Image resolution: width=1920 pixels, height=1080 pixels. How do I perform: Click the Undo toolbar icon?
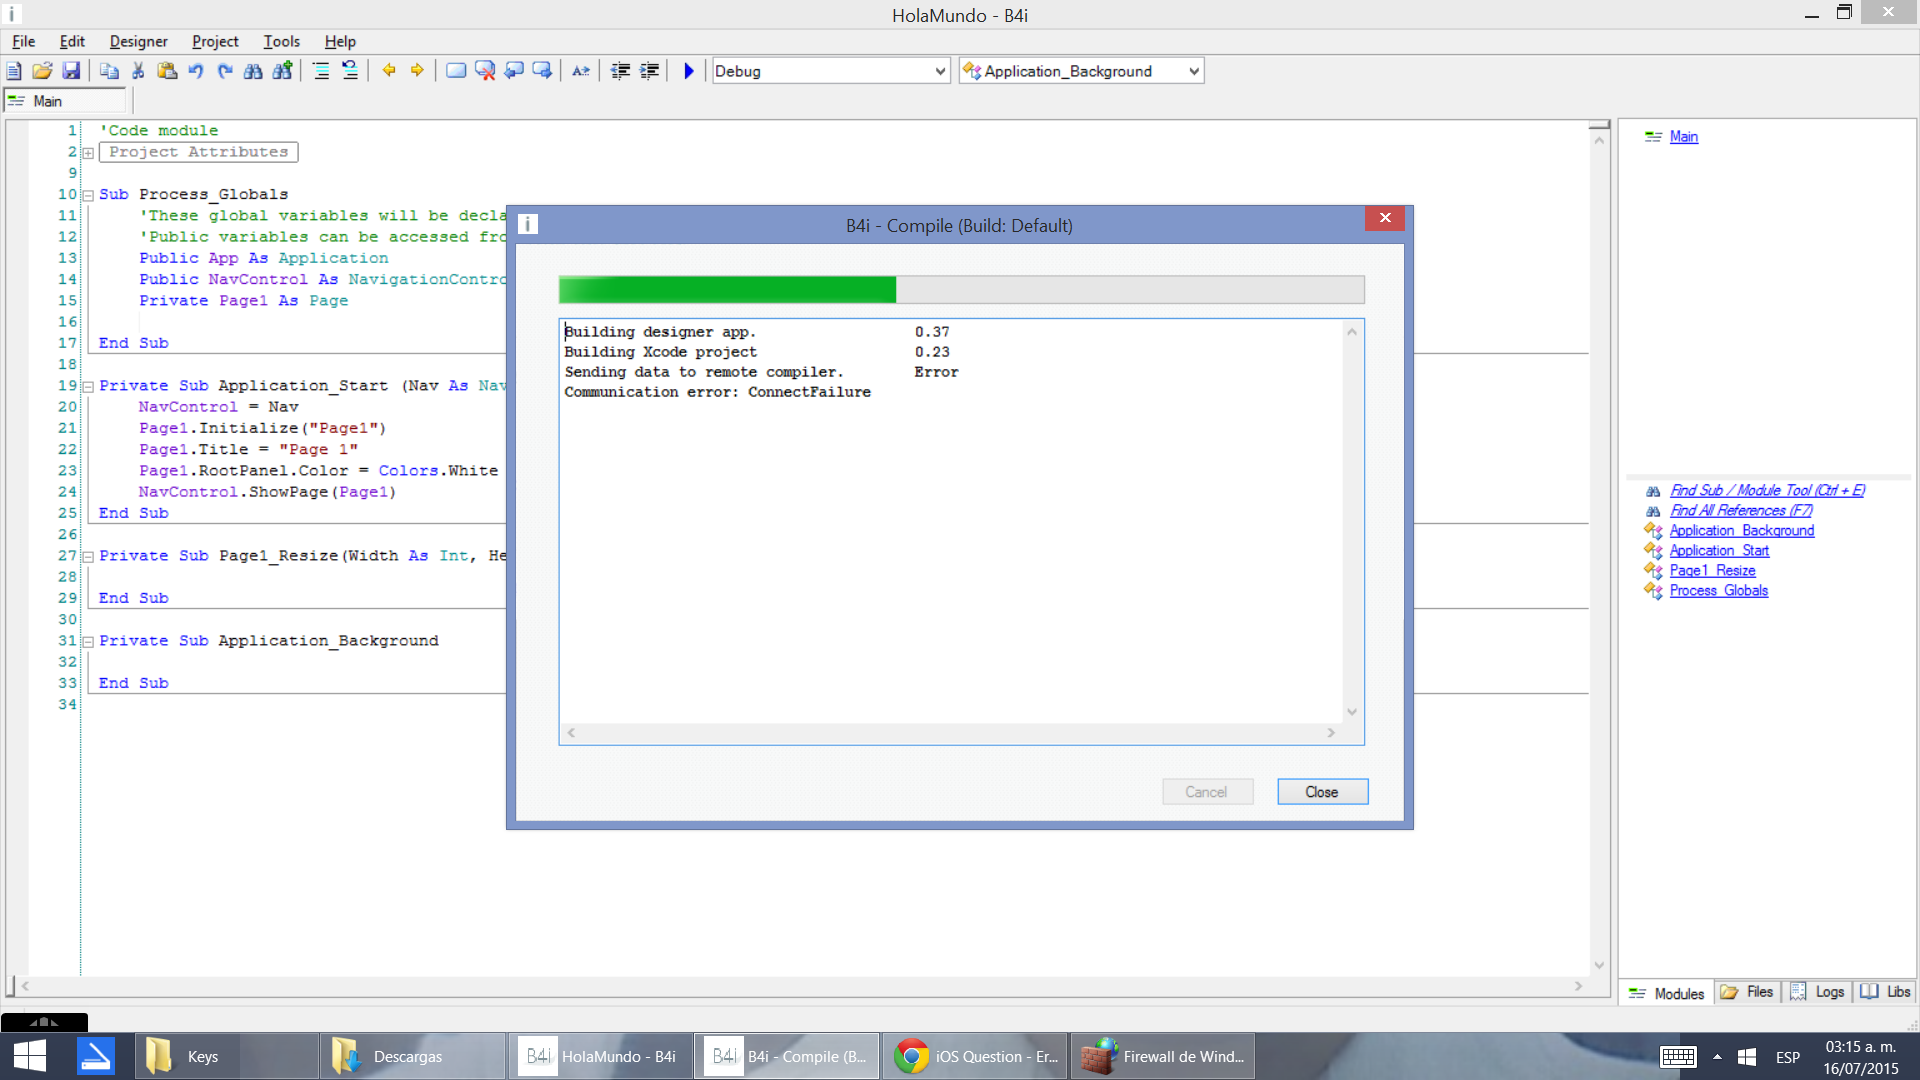[196, 71]
